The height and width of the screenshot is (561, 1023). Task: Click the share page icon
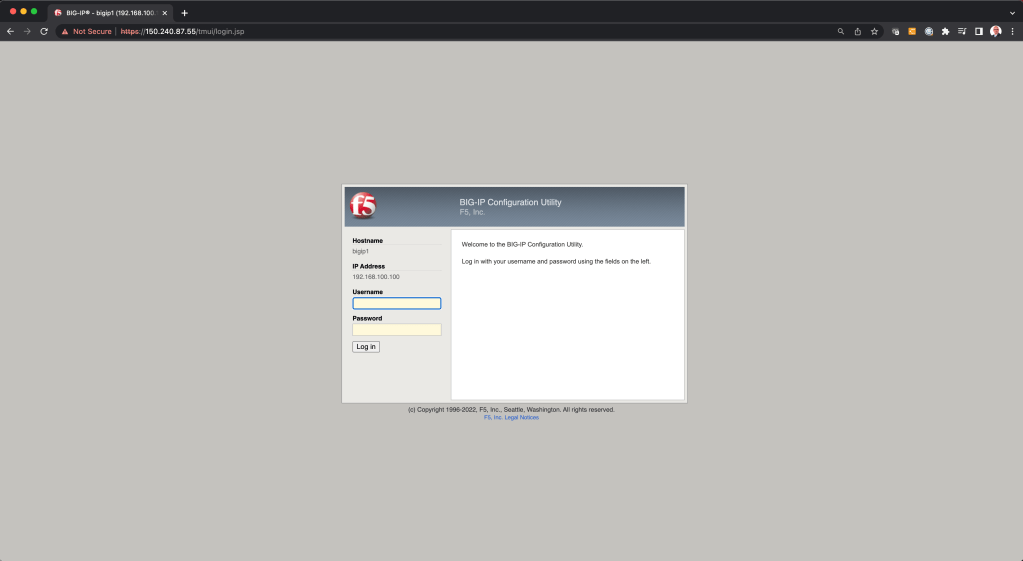point(857,31)
